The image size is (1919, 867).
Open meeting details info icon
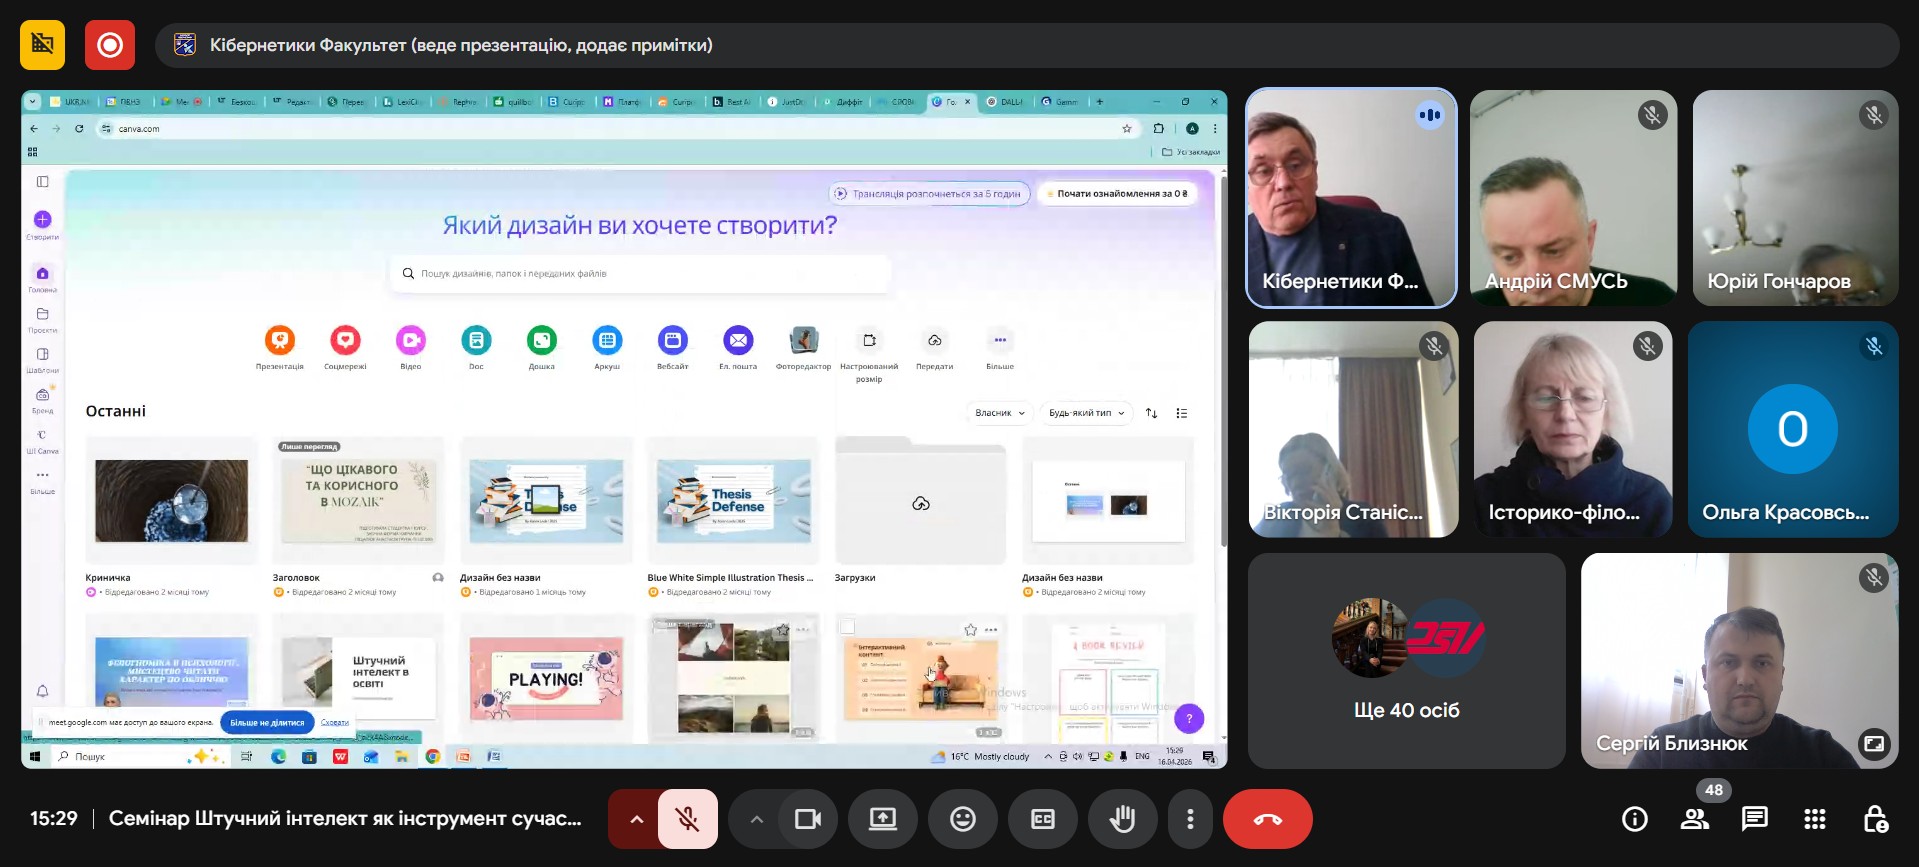pyautogui.click(x=1634, y=820)
